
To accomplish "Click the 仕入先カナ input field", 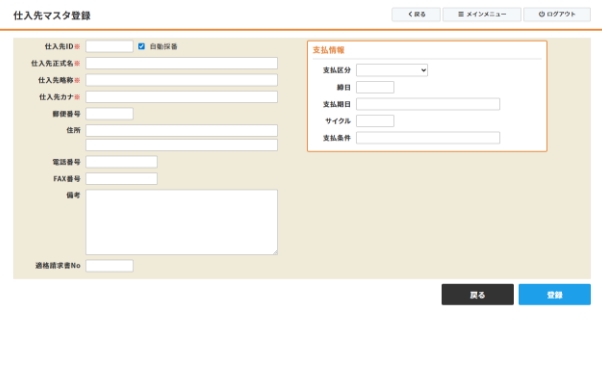I will pos(182,97).
